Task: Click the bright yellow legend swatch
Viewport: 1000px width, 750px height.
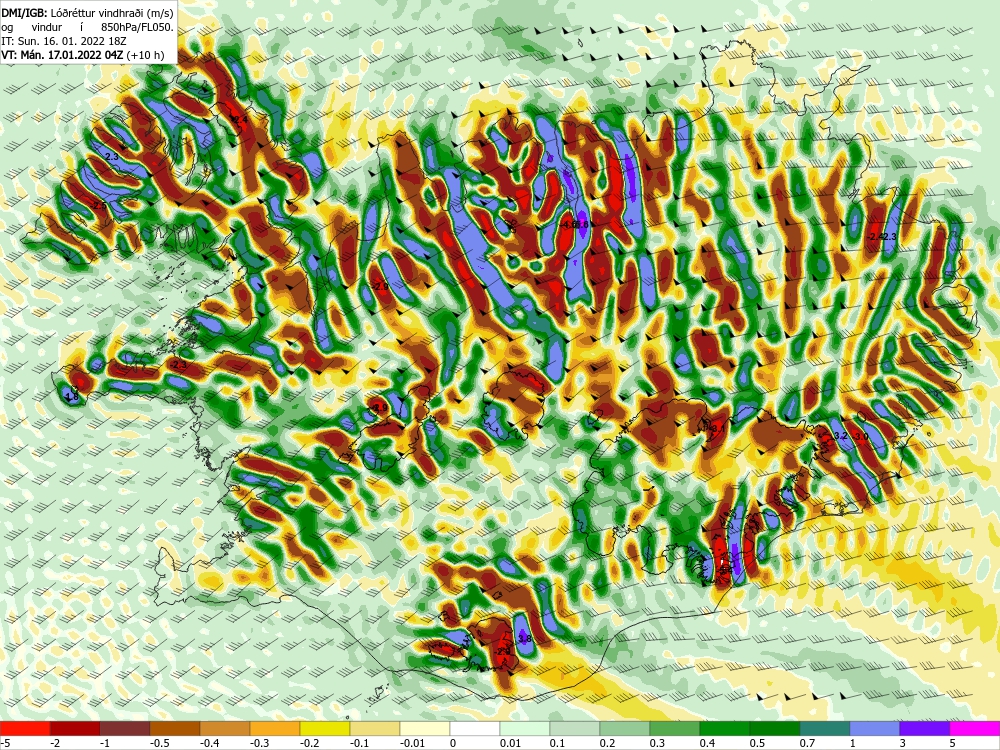Action: tap(325, 728)
